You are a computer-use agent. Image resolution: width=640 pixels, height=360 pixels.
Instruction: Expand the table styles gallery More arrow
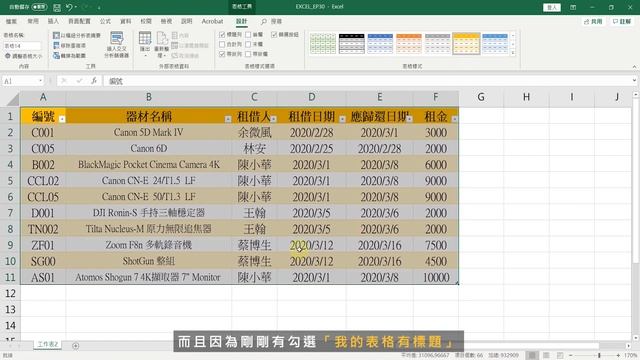[x=513, y=52]
